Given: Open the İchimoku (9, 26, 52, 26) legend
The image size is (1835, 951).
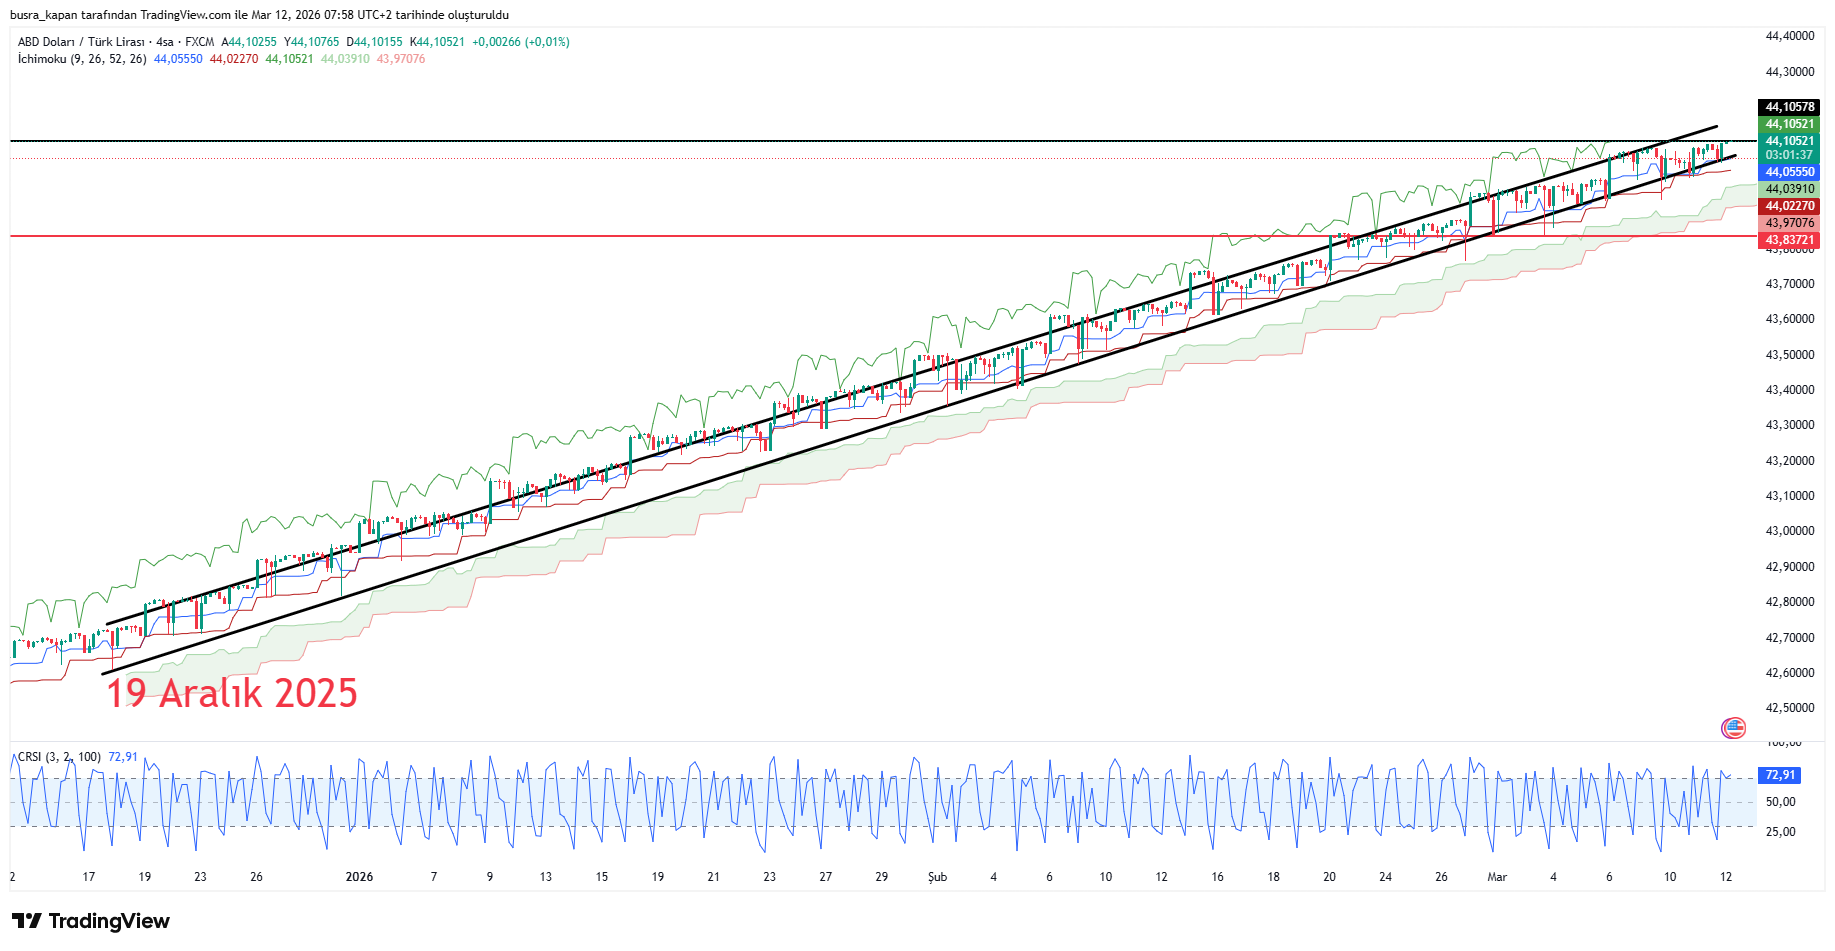Looking at the screenshot, I should [82, 59].
